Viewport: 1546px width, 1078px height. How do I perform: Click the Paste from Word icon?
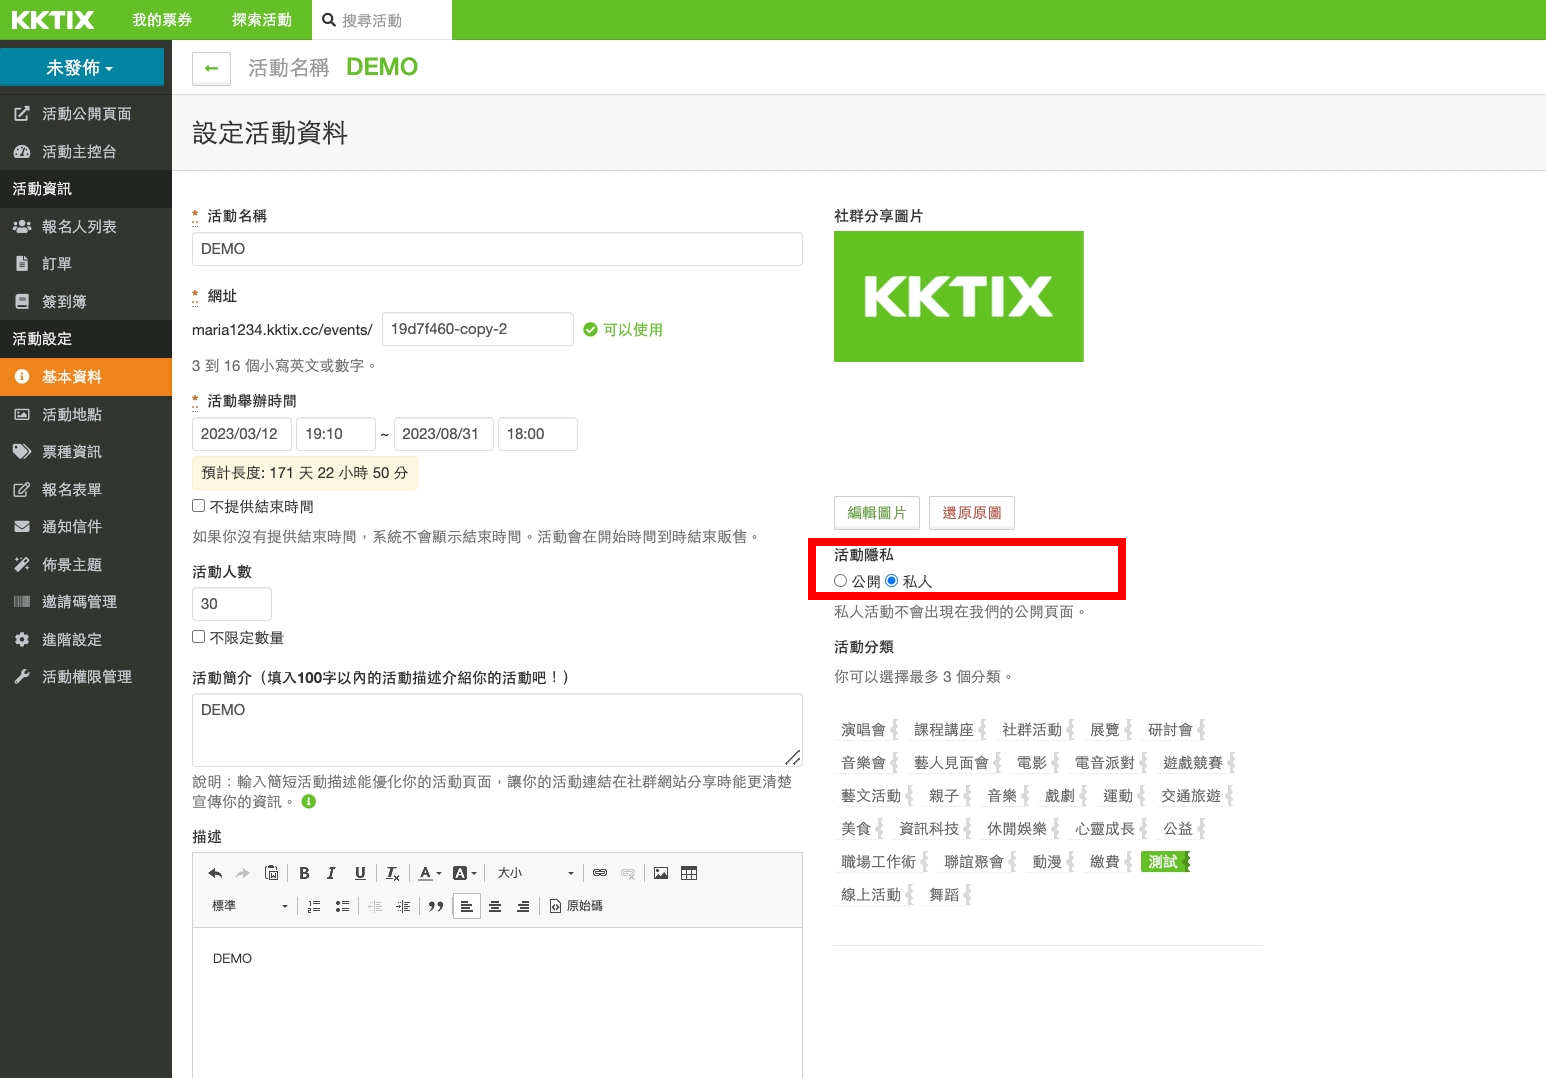[x=271, y=873]
